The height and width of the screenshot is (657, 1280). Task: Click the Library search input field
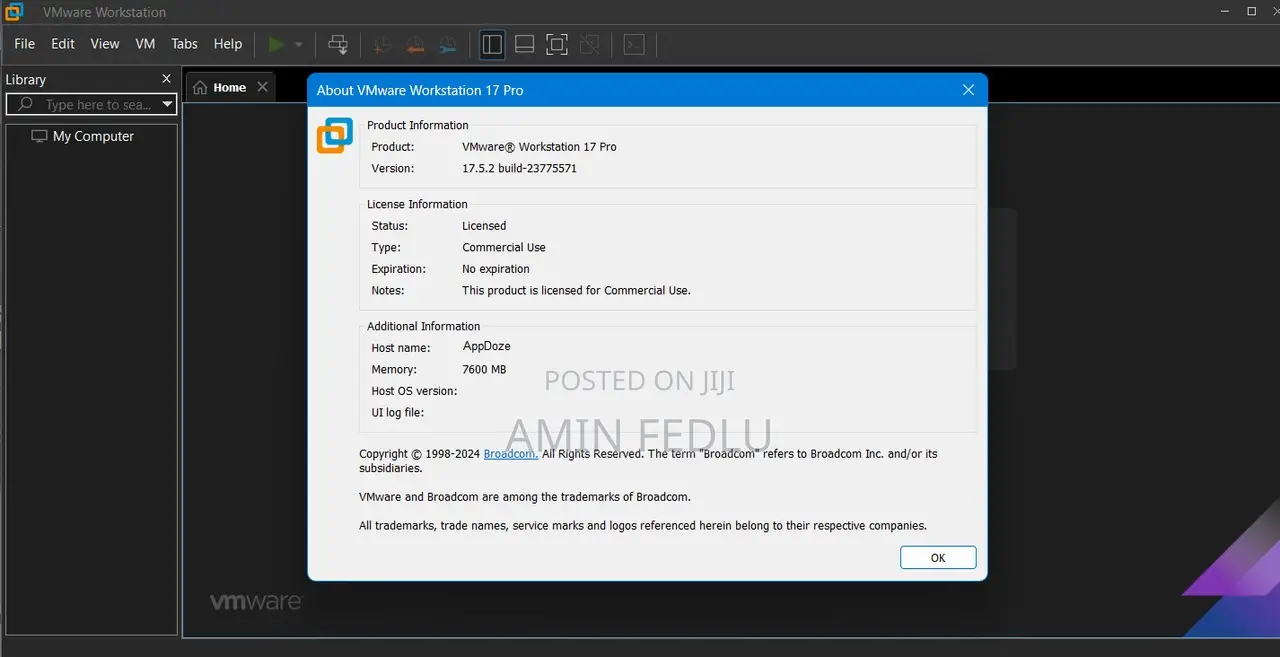point(90,104)
